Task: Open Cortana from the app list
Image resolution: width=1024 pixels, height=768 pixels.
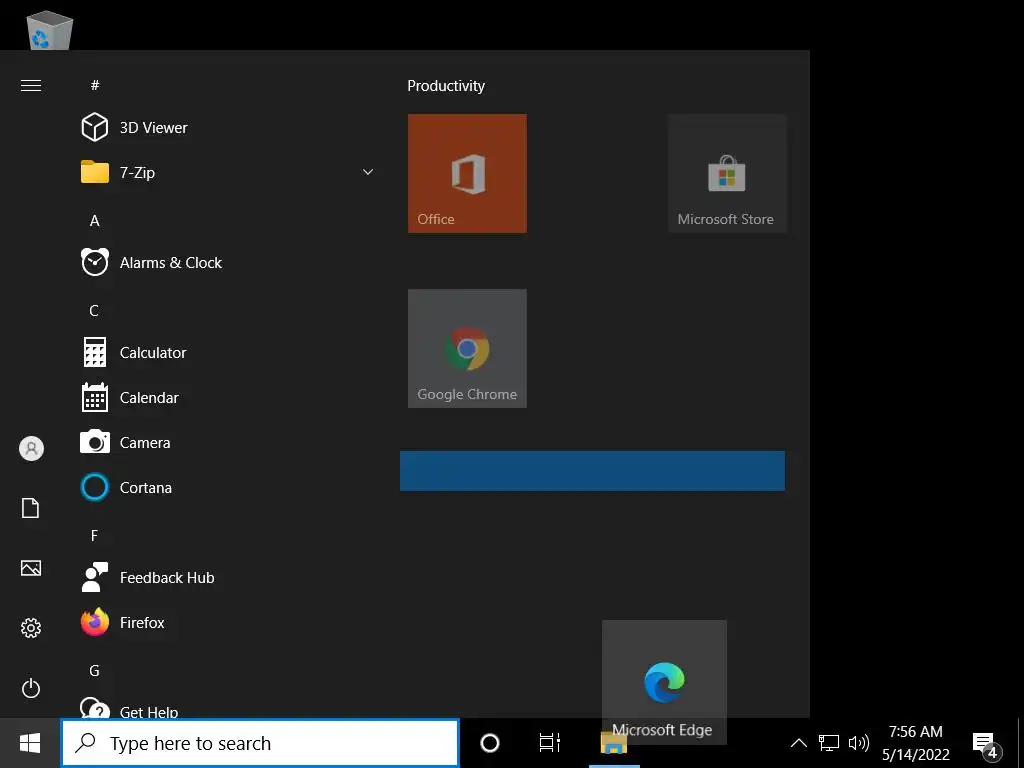Action: coord(225,488)
